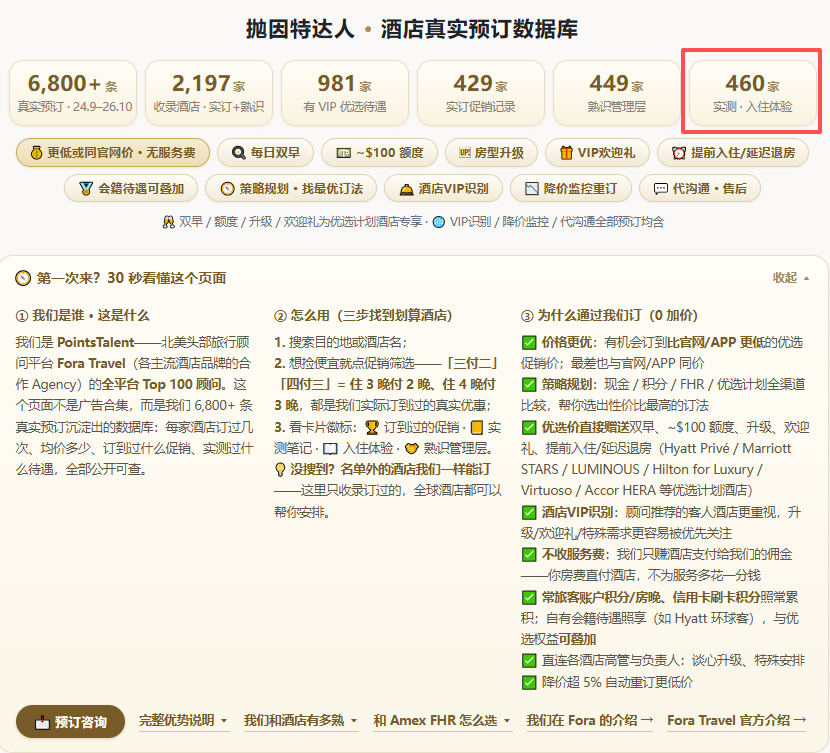The width and height of the screenshot is (830, 753).
Task: Open the 和 Amex FHR 怎么选 dropdown
Action: pyautogui.click(x=443, y=721)
